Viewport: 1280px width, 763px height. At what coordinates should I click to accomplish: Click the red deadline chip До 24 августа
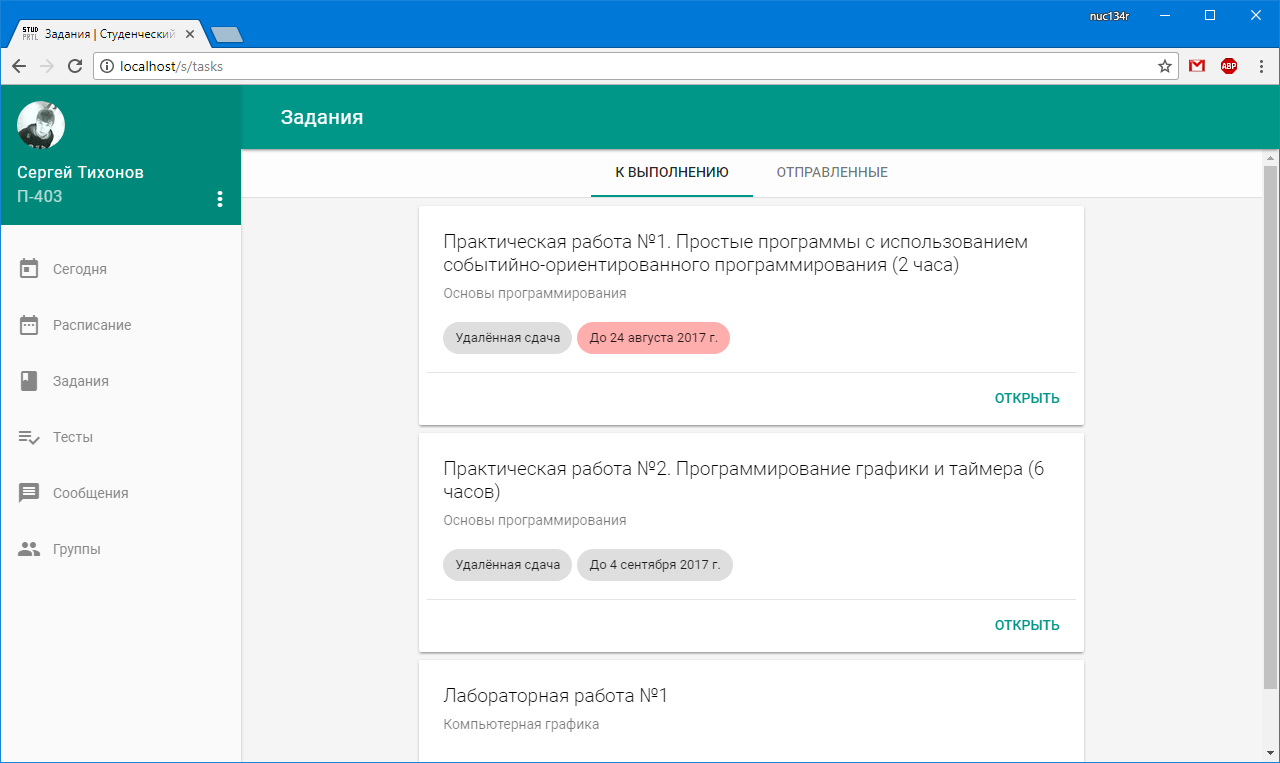click(x=653, y=338)
